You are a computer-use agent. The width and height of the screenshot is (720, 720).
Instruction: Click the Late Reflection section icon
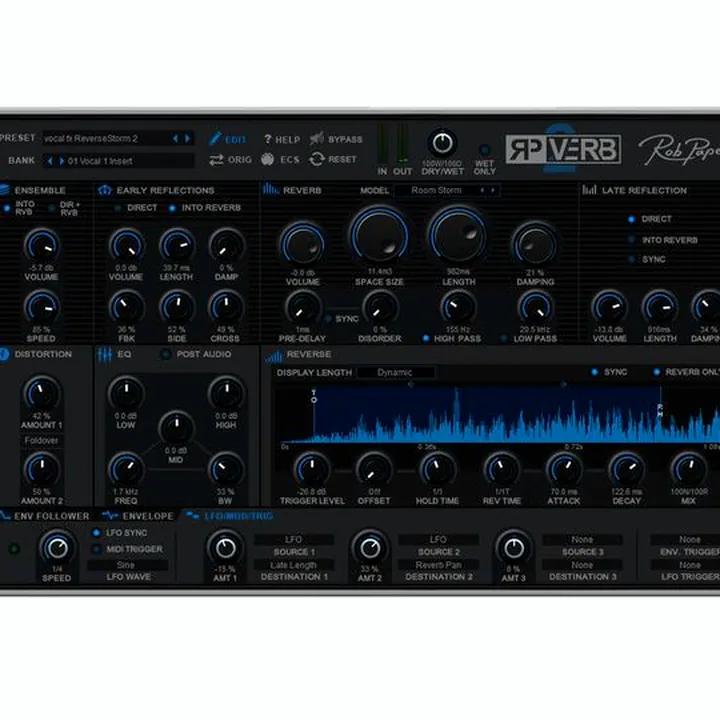589,190
